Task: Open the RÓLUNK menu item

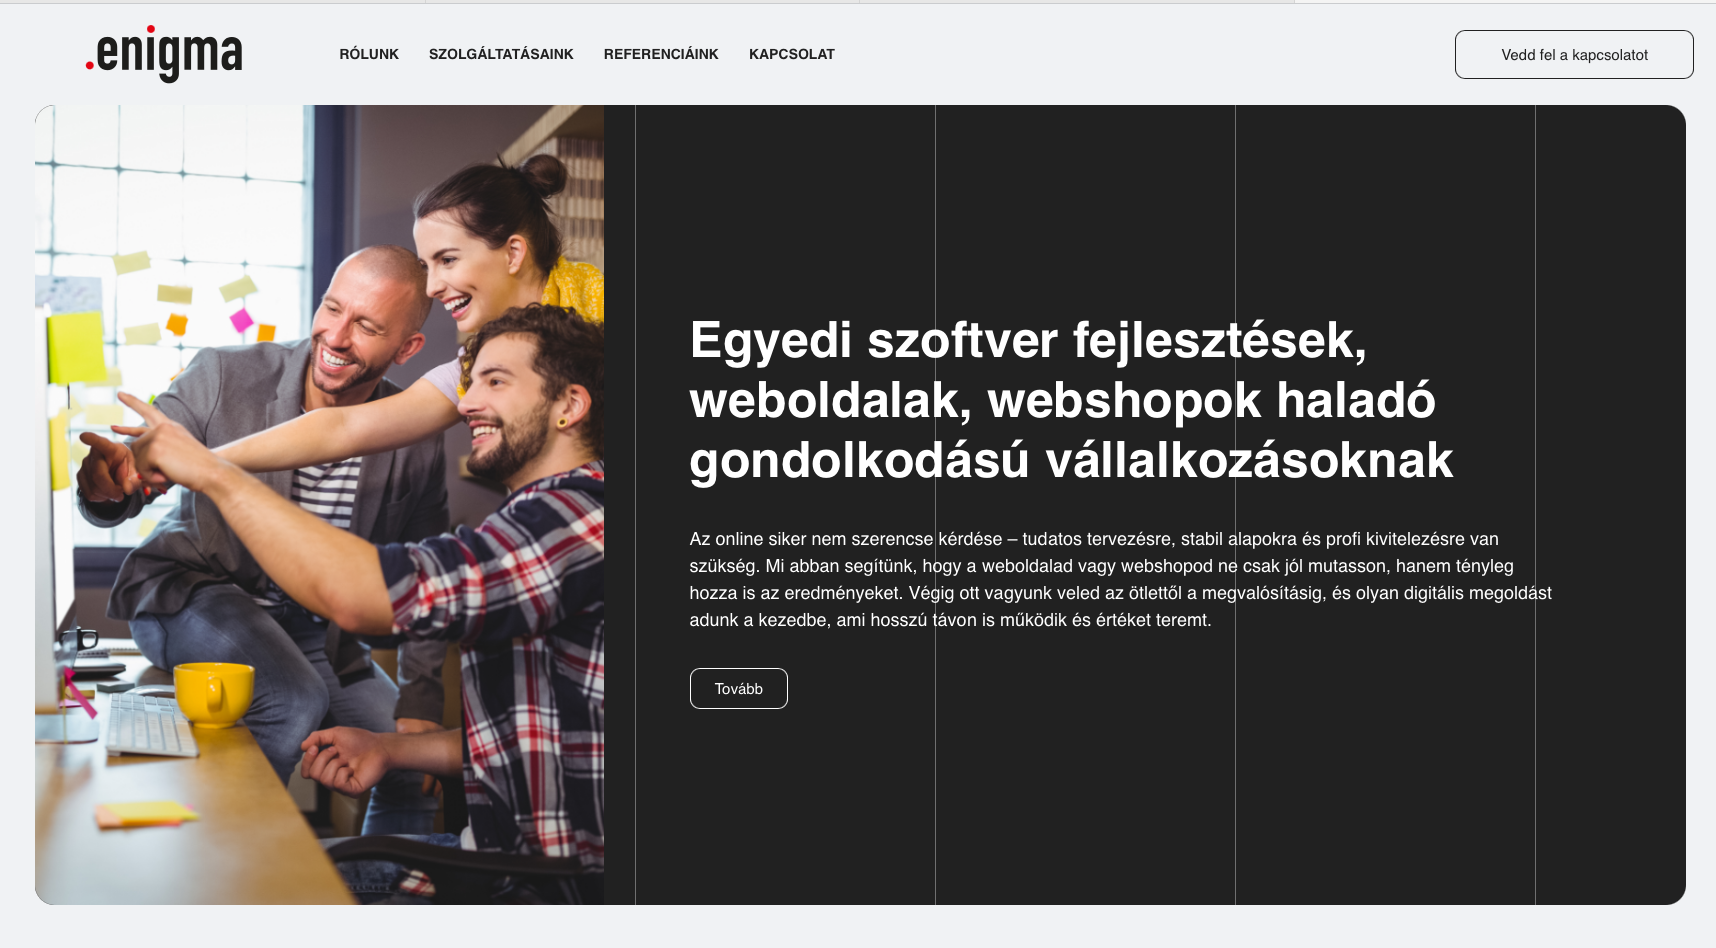Action: tap(369, 54)
